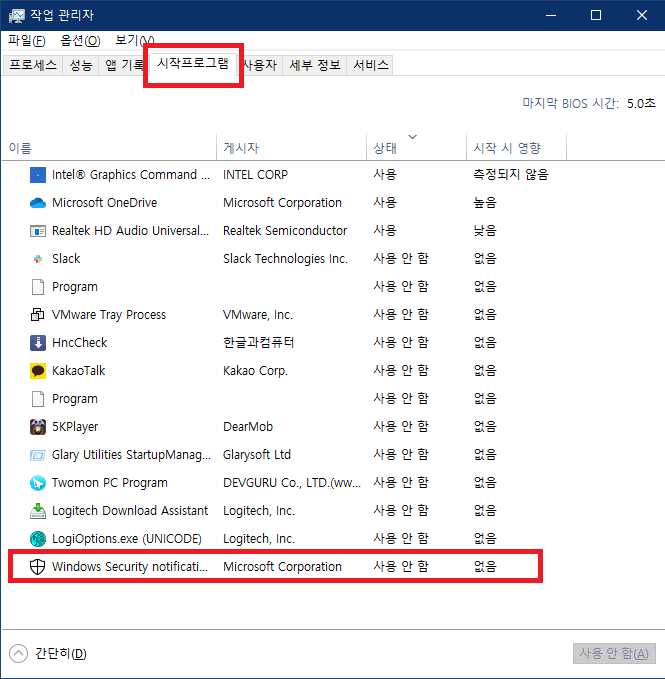Switch to the 사용자 tab
The image size is (665, 679).
(261, 65)
